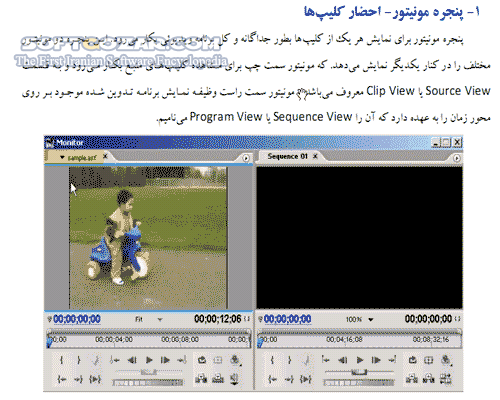Click the 00;00;12;06 duration in the source monitor
The height and width of the screenshot is (400, 500).
click(218, 319)
